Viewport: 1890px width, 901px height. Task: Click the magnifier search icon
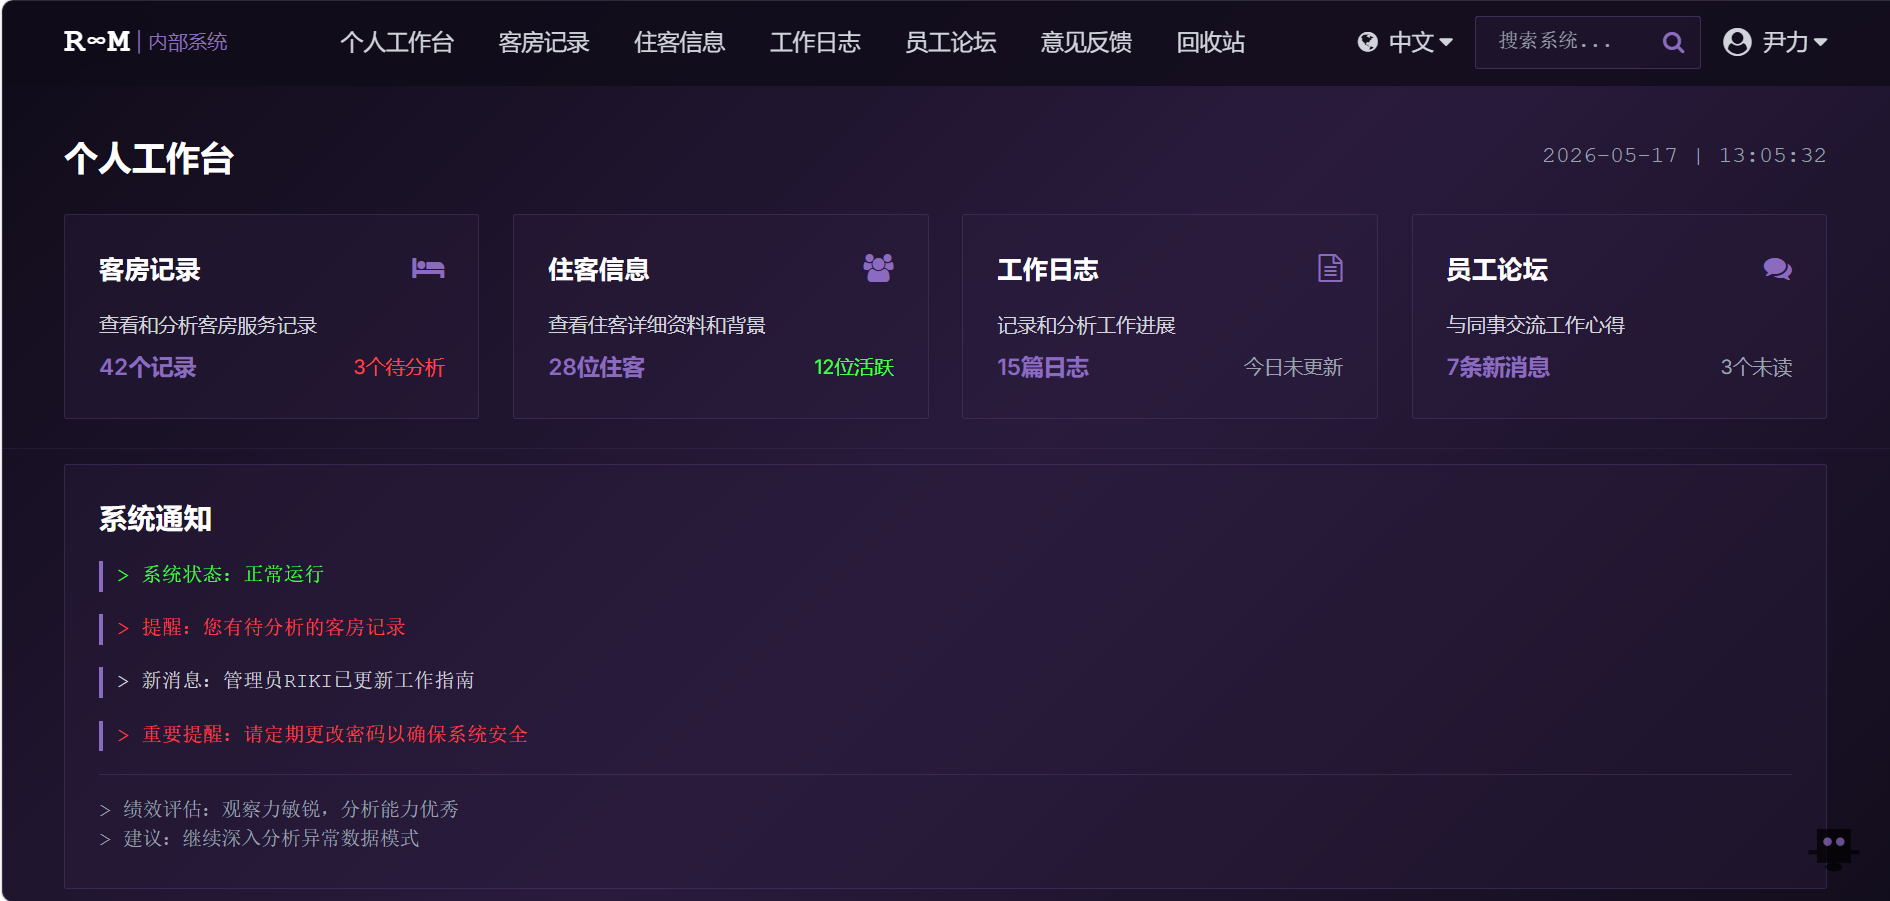1673,42
